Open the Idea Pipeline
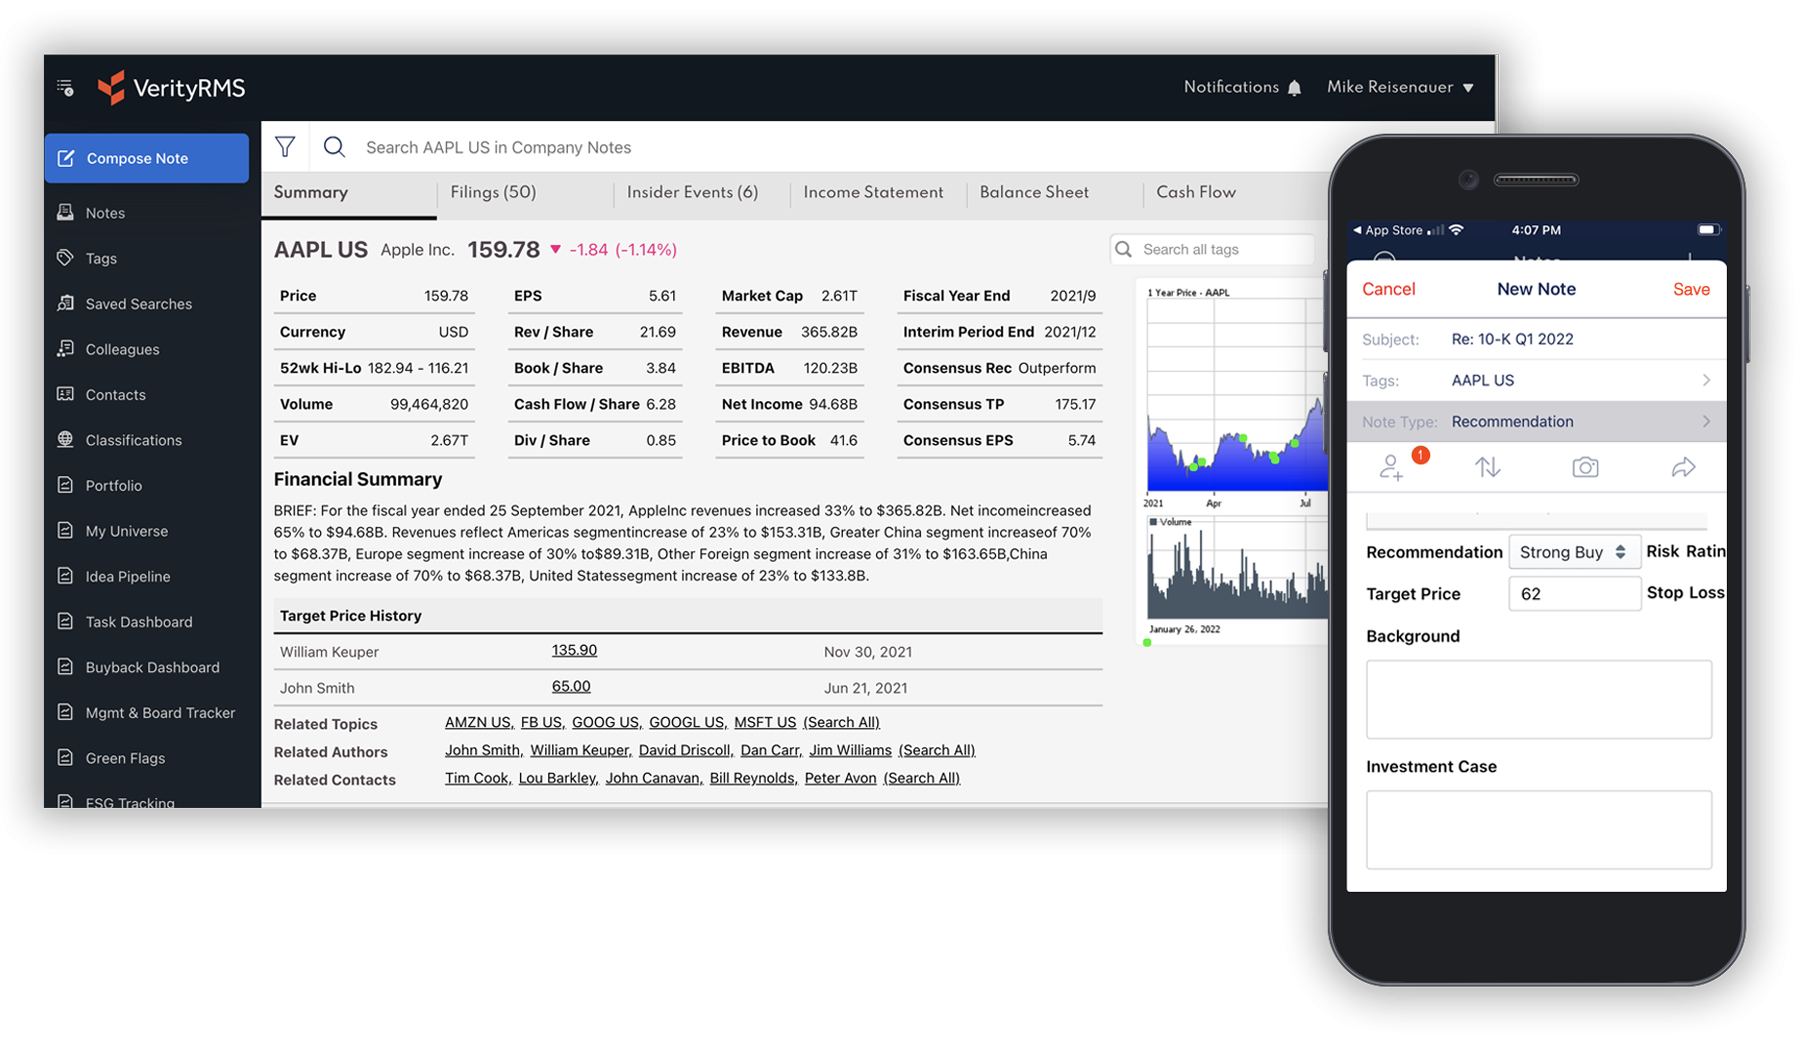This screenshot has height=1044, width=1800. (128, 576)
